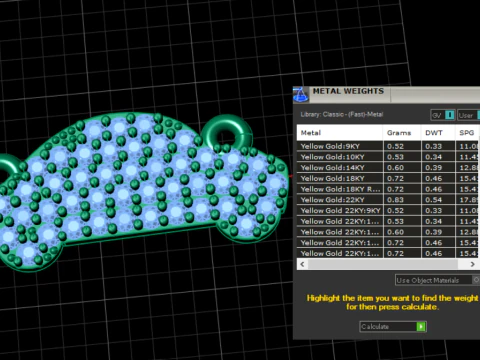This screenshot has width=480, height=360.
Task: Select the Yellow Gold:10KY row
Action: (x=388, y=157)
